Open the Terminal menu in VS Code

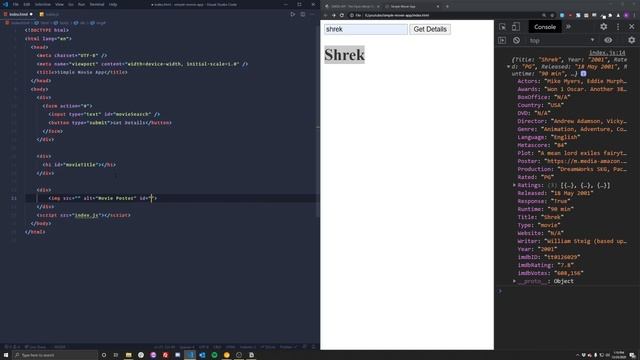pos(97,4)
